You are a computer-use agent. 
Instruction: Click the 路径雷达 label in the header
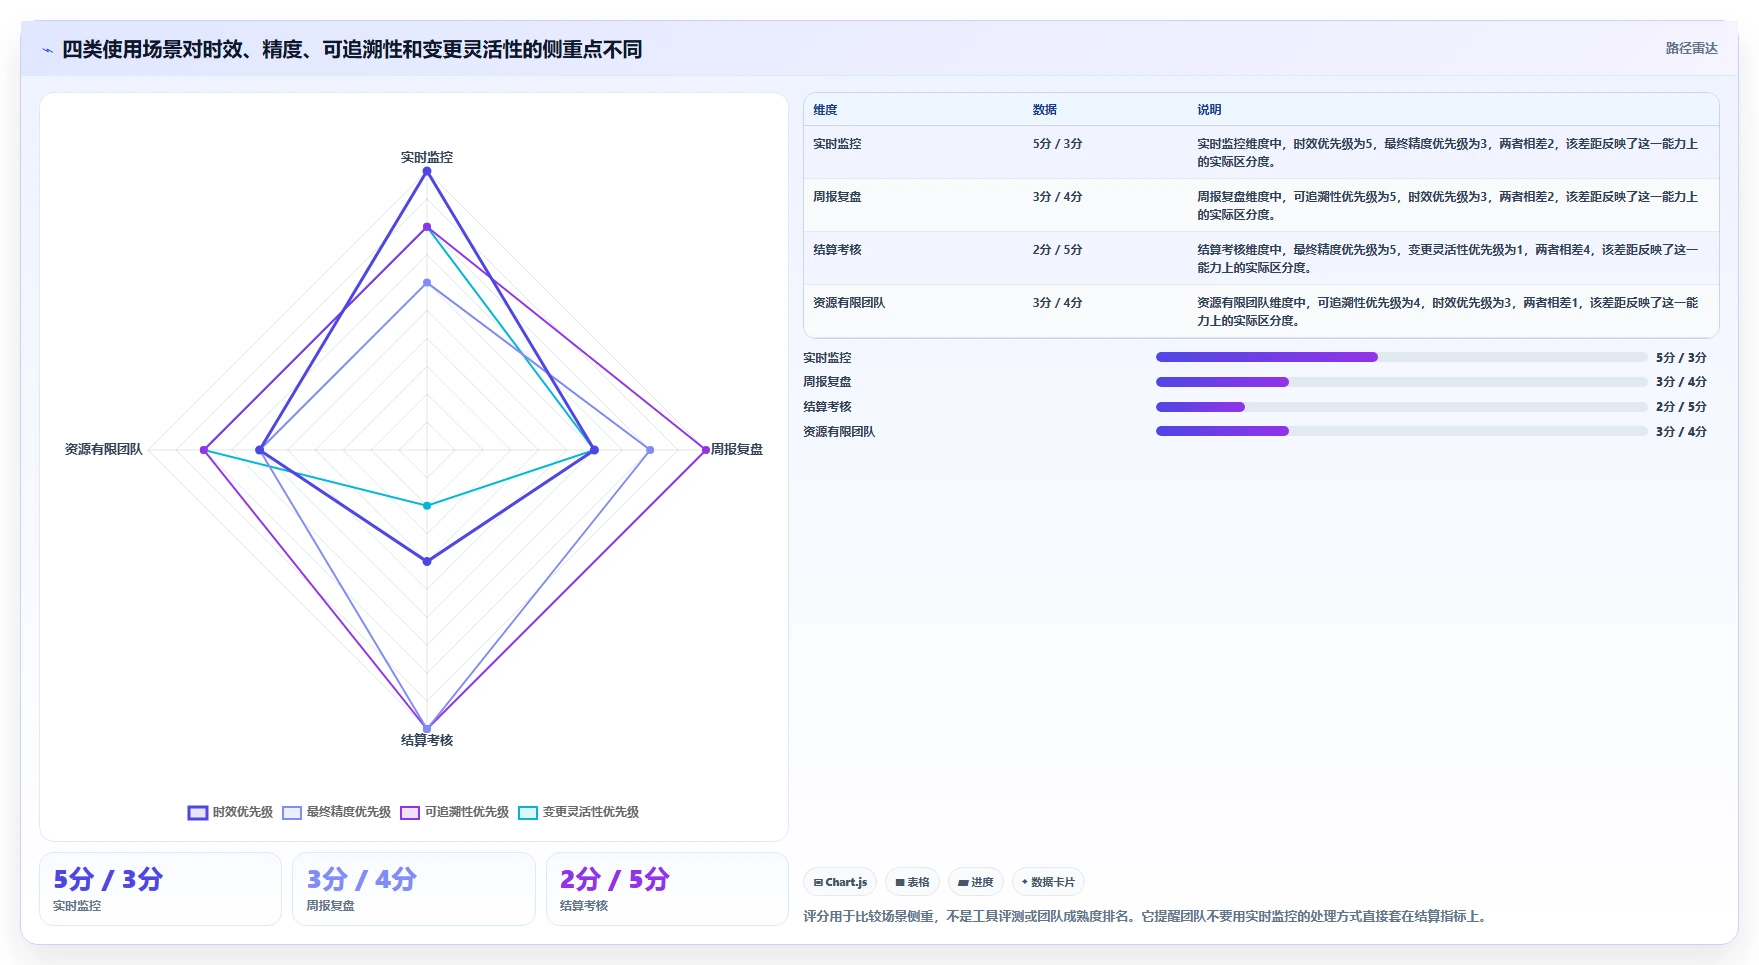pos(1691,48)
